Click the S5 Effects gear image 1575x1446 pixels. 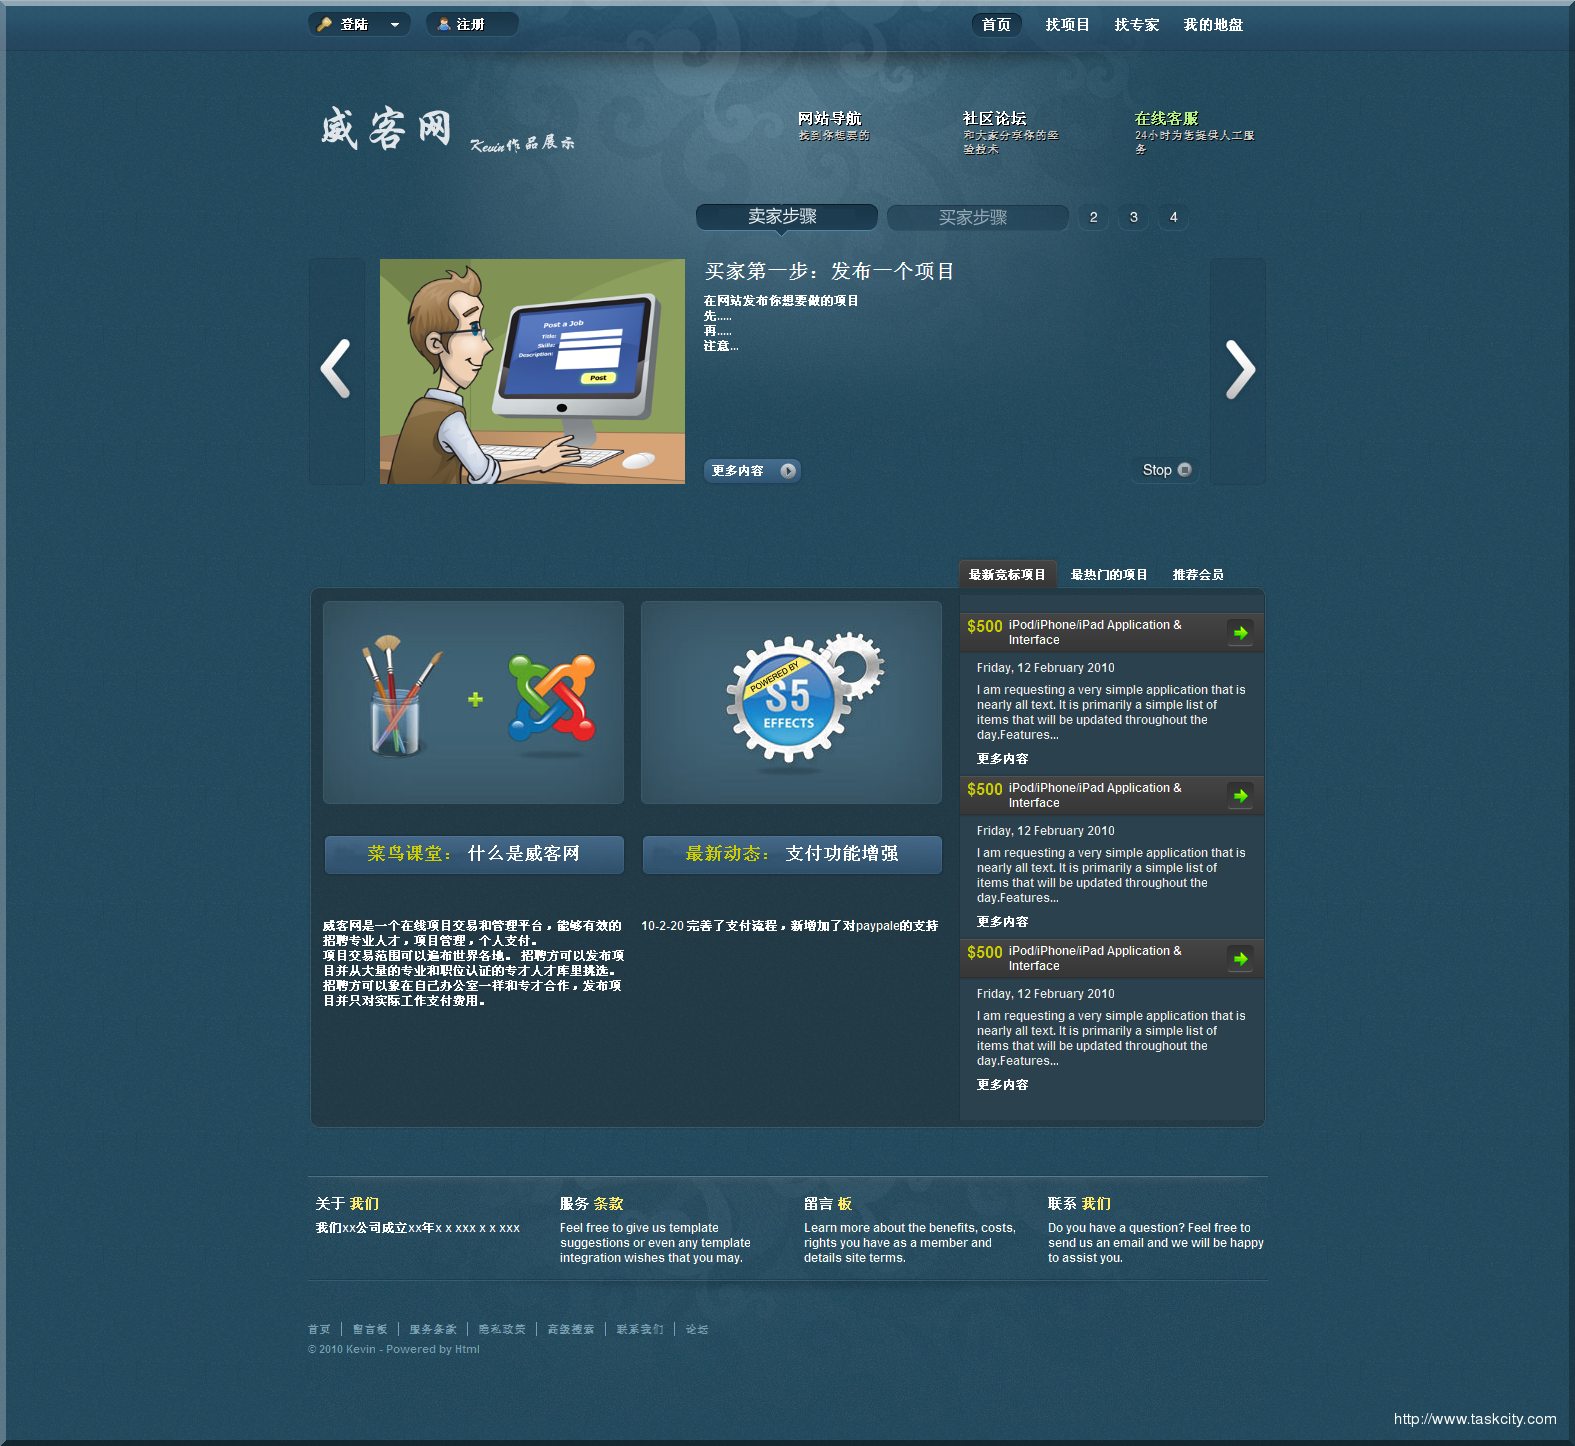(791, 702)
